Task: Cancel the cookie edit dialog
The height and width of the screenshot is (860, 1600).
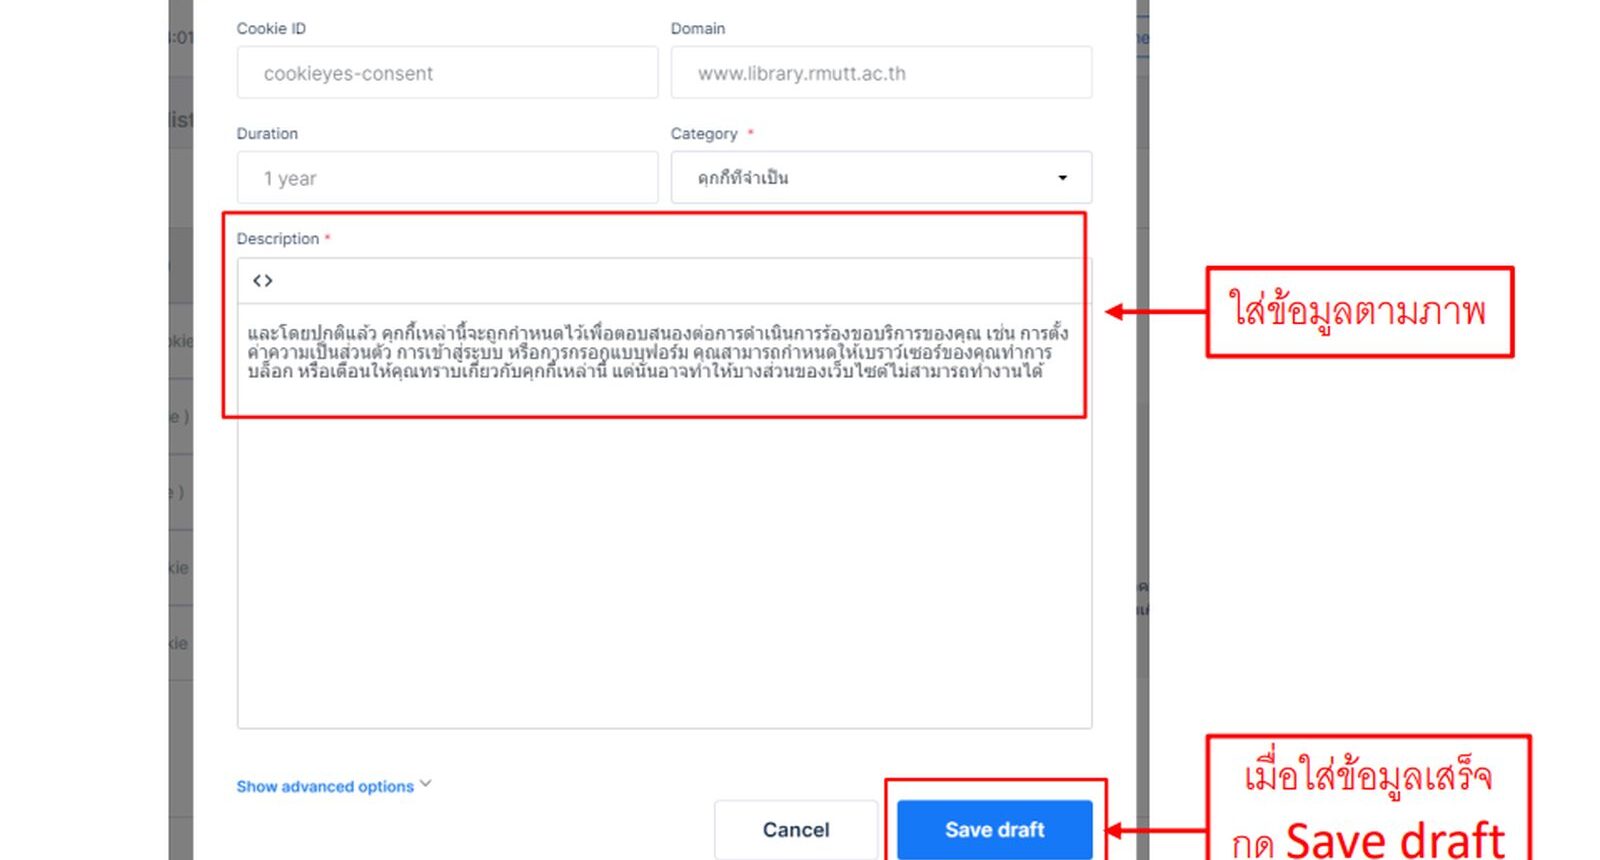Action: [796, 829]
